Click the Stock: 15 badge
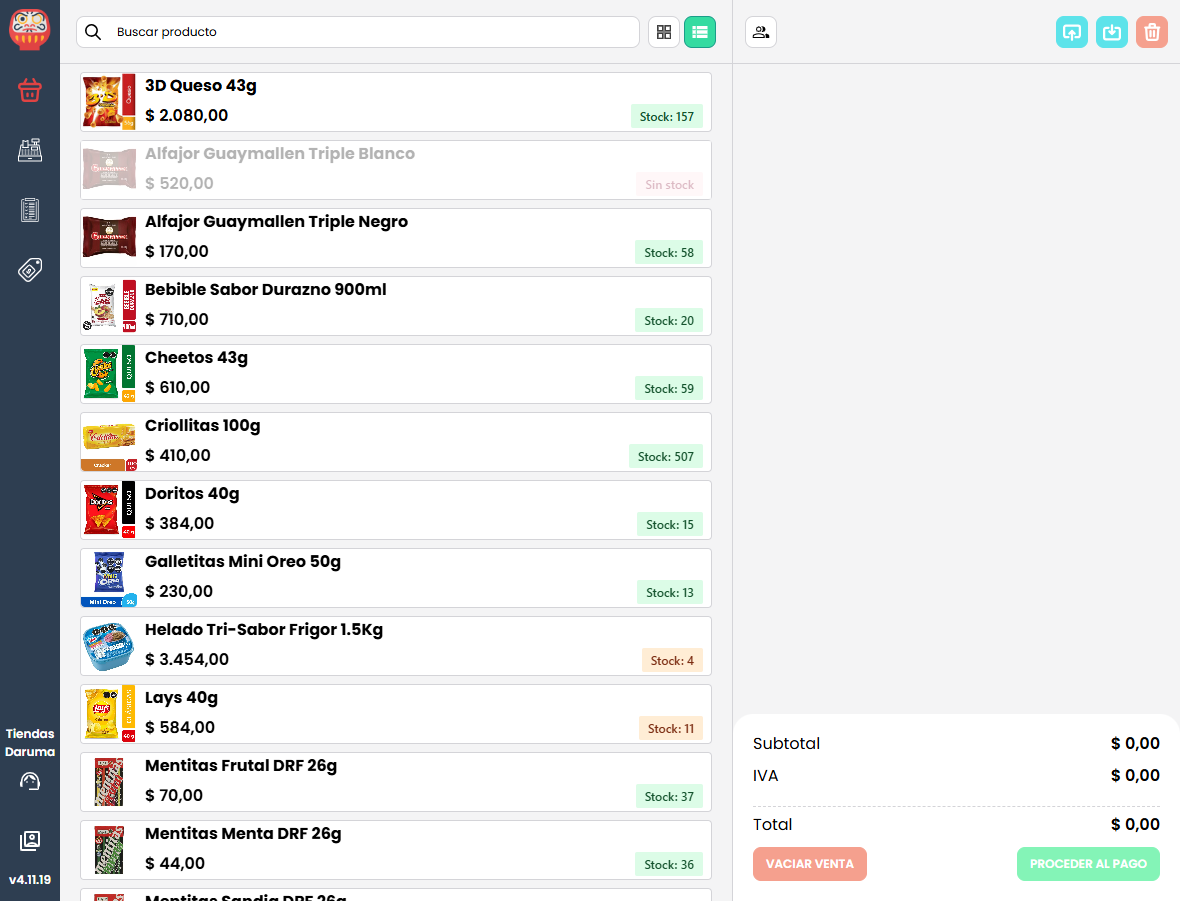 point(670,525)
